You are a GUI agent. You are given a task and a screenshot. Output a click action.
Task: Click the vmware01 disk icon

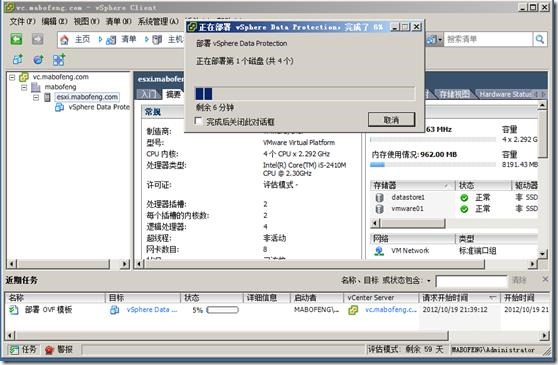[380, 209]
